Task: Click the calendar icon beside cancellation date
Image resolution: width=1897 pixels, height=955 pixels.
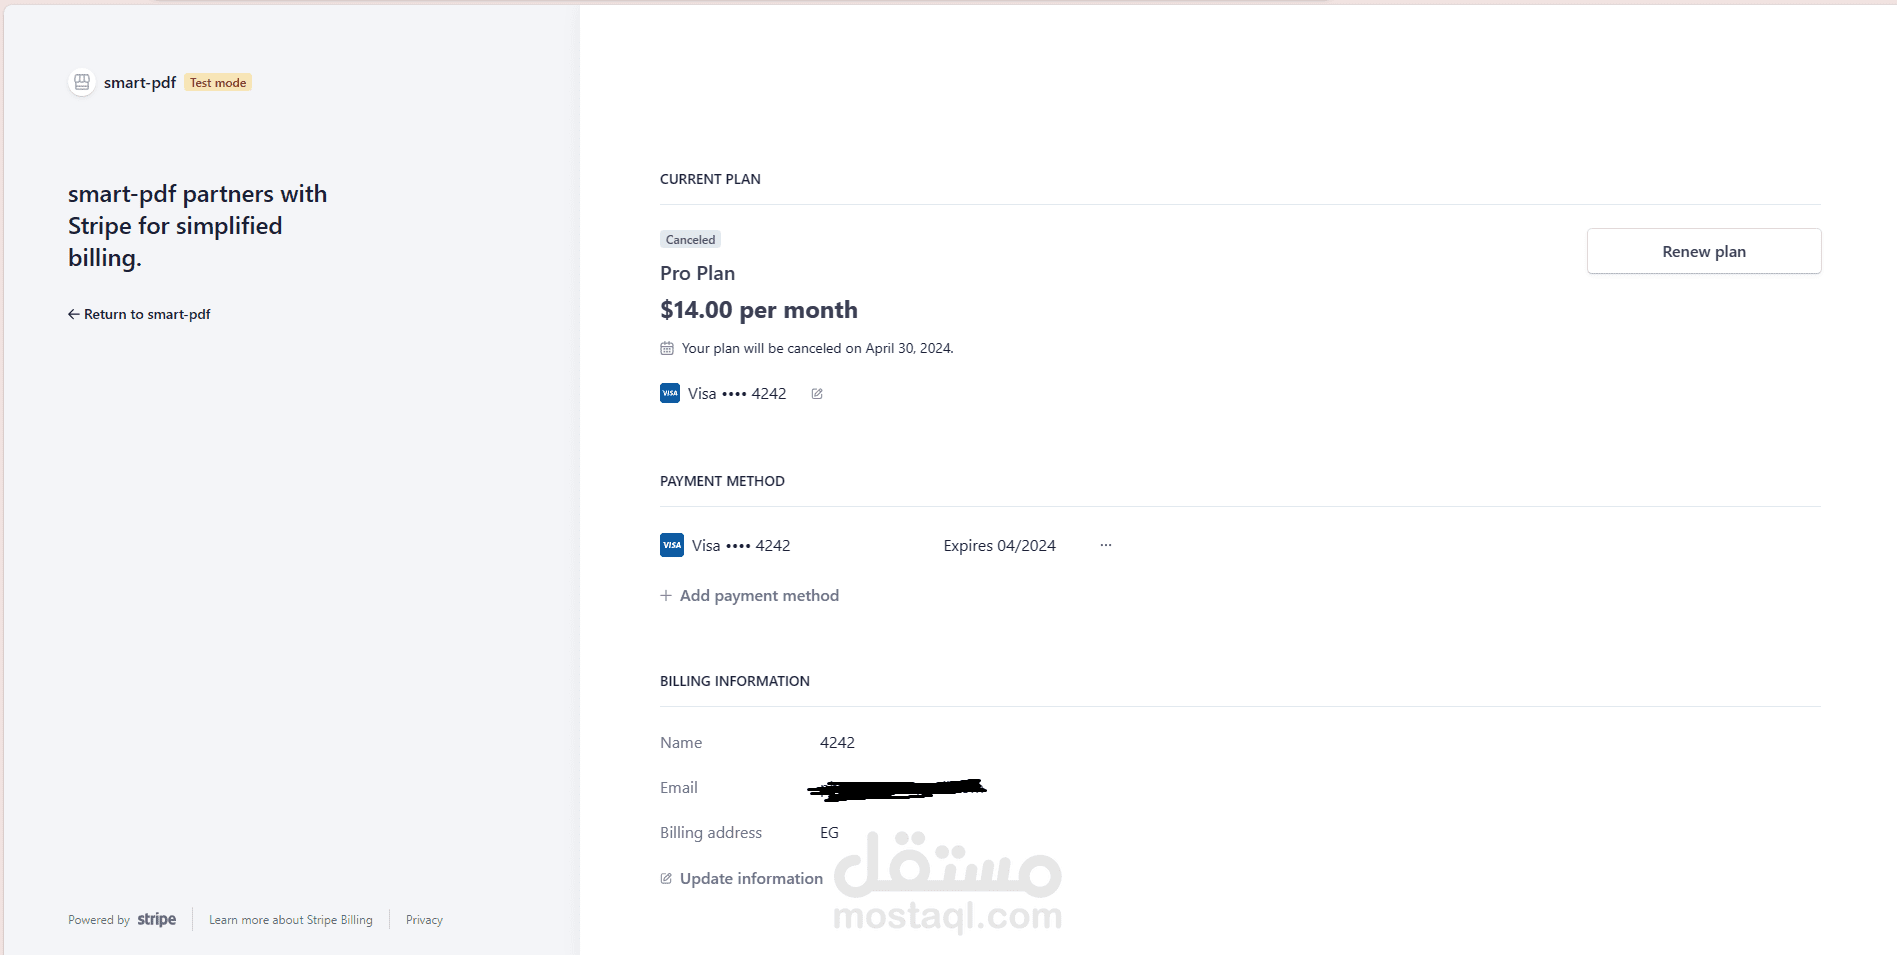Action: point(667,348)
